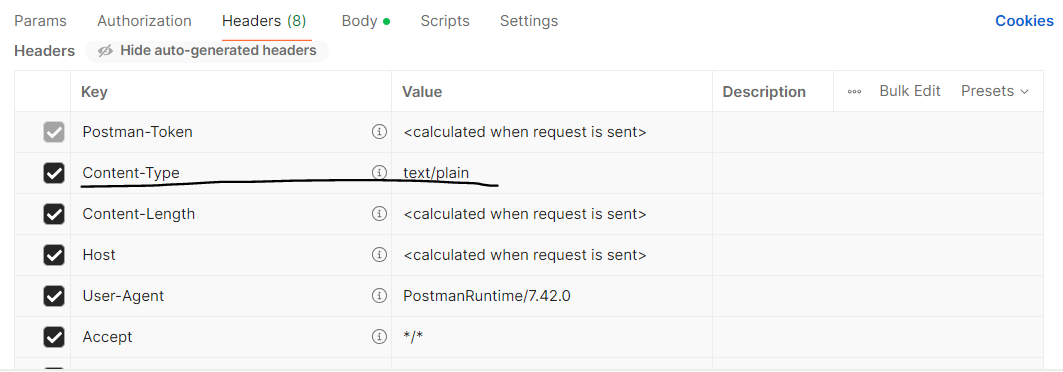1063x372 pixels.
Task: Select the User-Agent key cell
Action: [231, 296]
